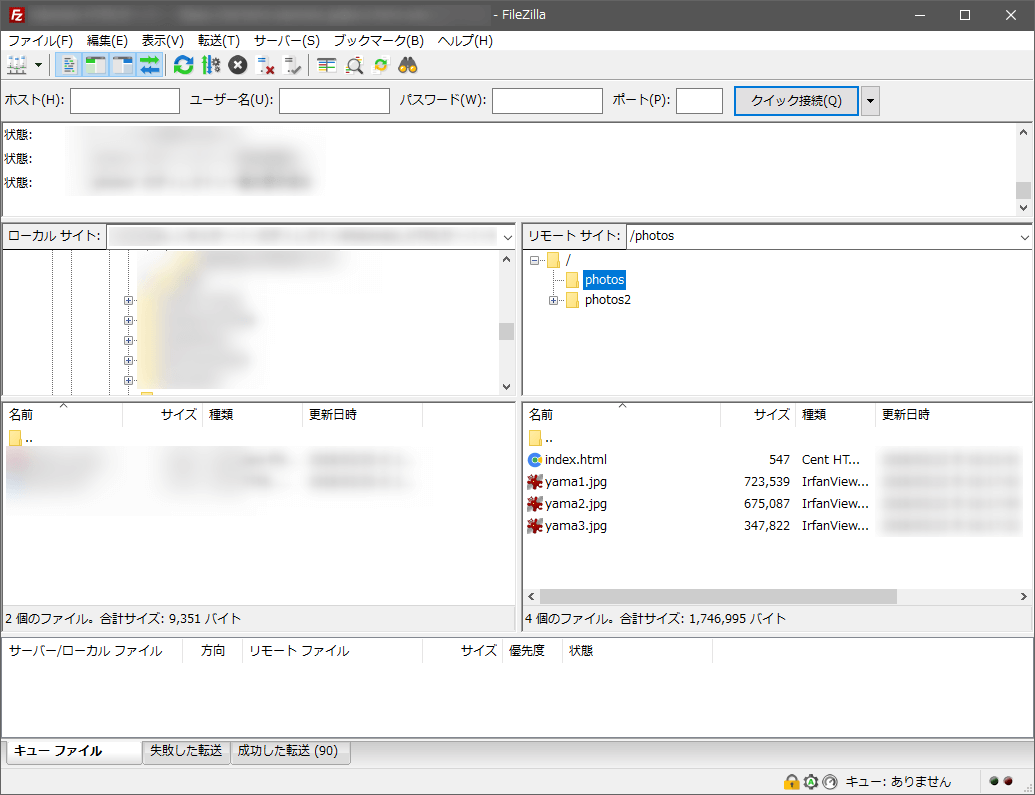Viewport: 1035px width, 795px height.
Task: Select yama2.jpg in the remote file list
Action: [x=576, y=504]
